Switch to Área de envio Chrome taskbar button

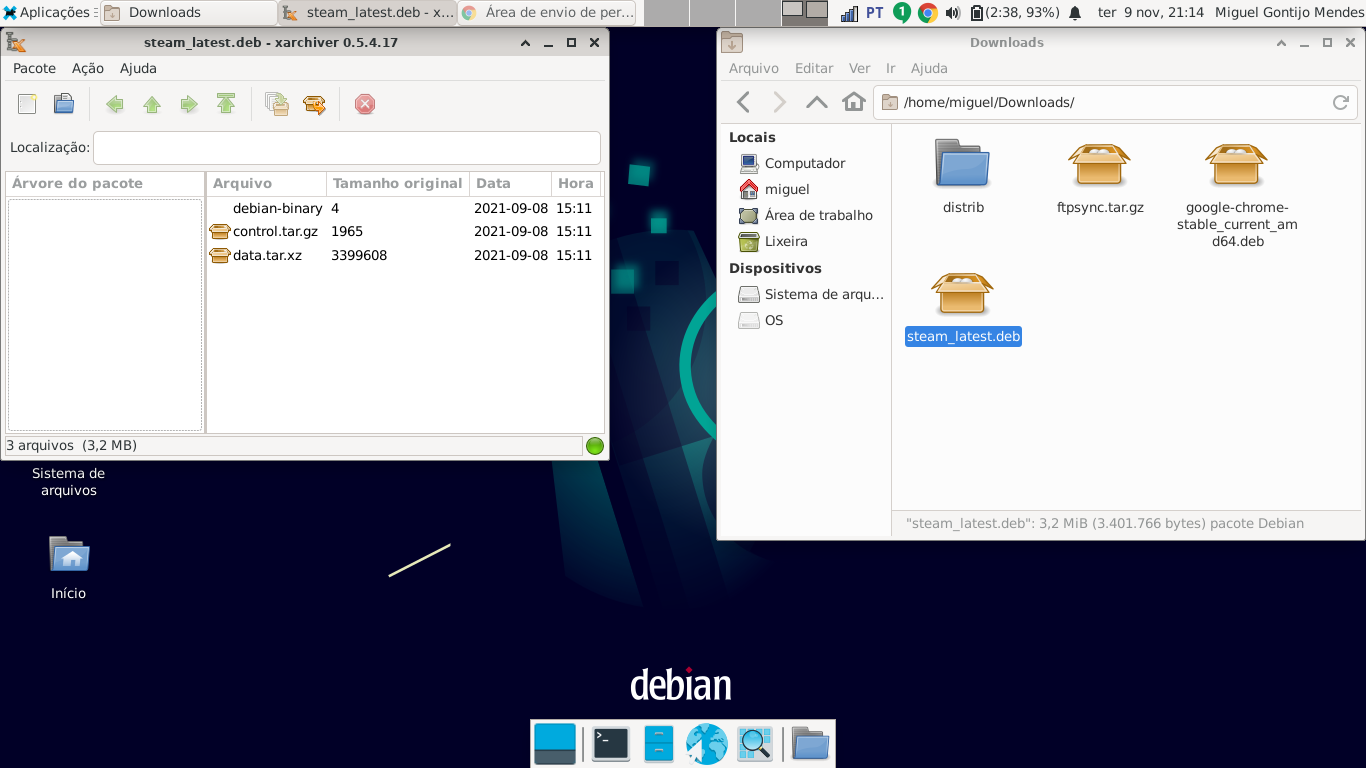548,13
